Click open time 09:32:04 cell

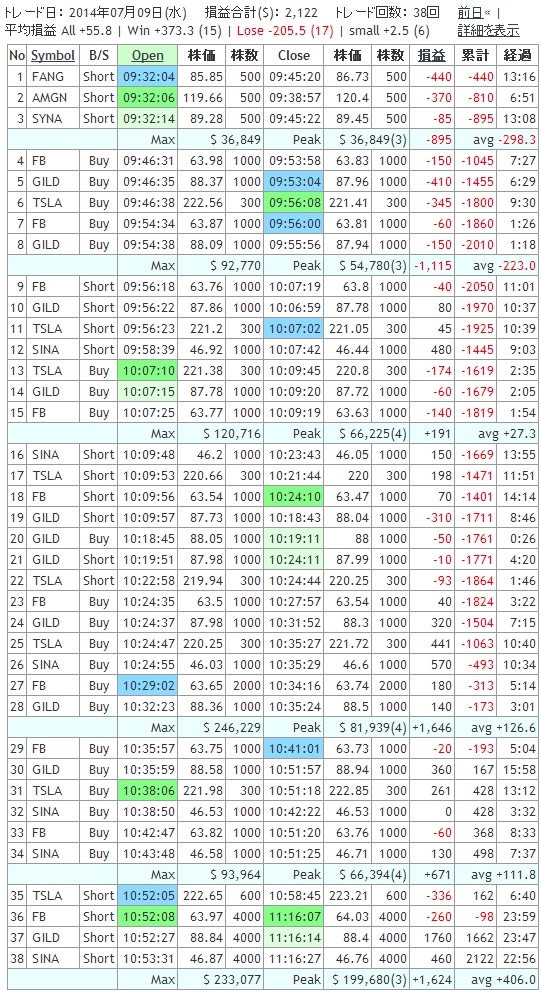(x=147, y=77)
